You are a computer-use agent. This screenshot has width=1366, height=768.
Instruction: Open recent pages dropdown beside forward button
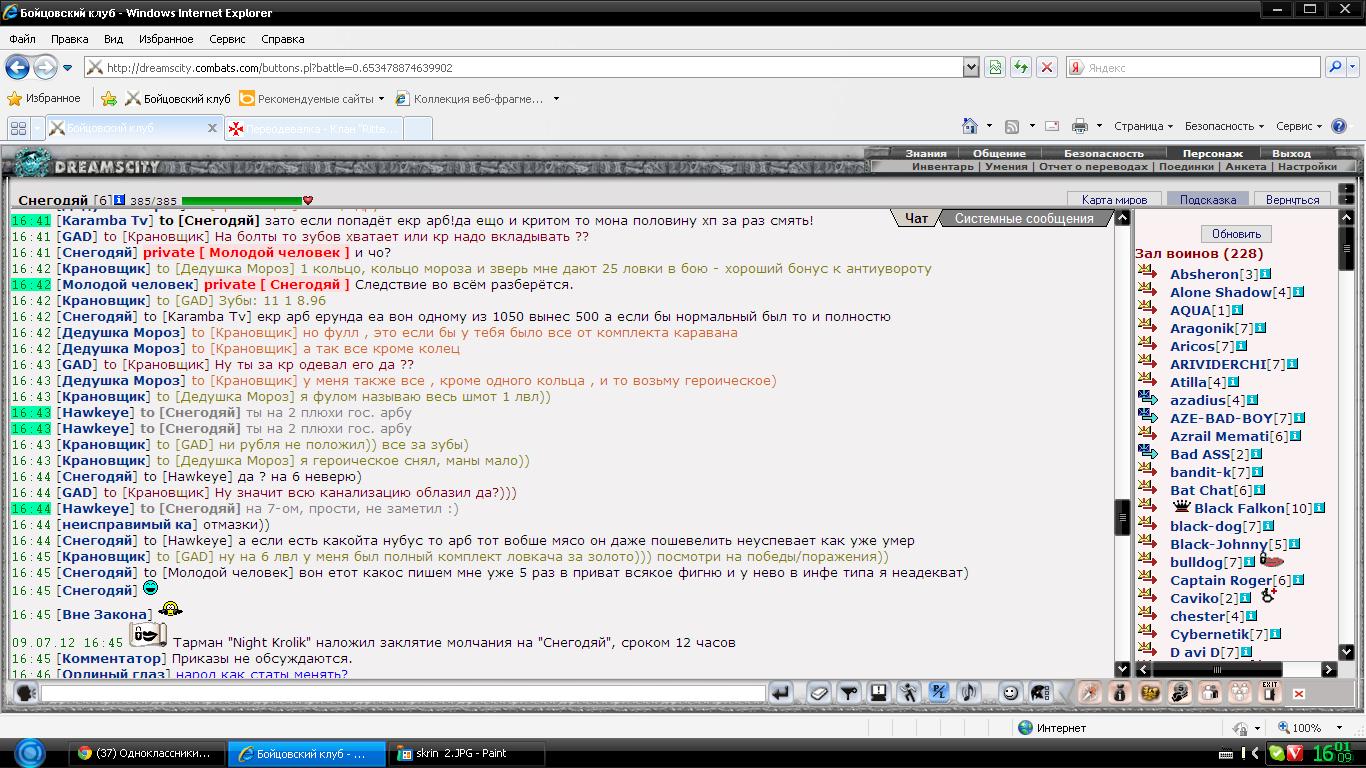point(67,68)
